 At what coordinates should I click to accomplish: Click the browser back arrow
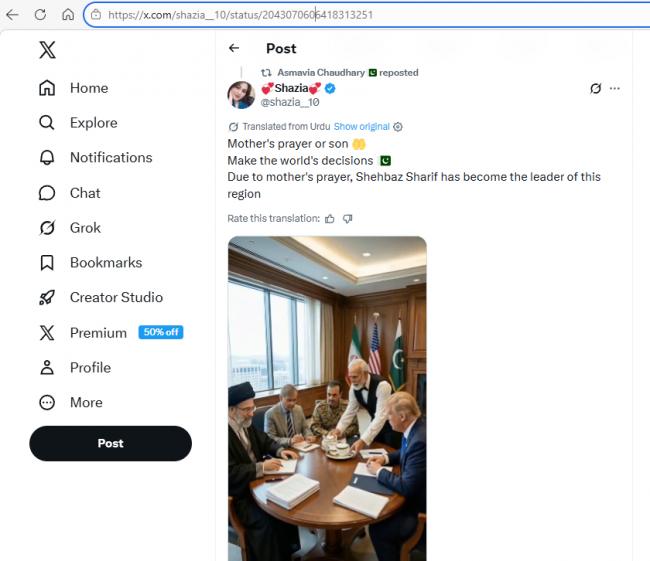(x=12, y=15)
